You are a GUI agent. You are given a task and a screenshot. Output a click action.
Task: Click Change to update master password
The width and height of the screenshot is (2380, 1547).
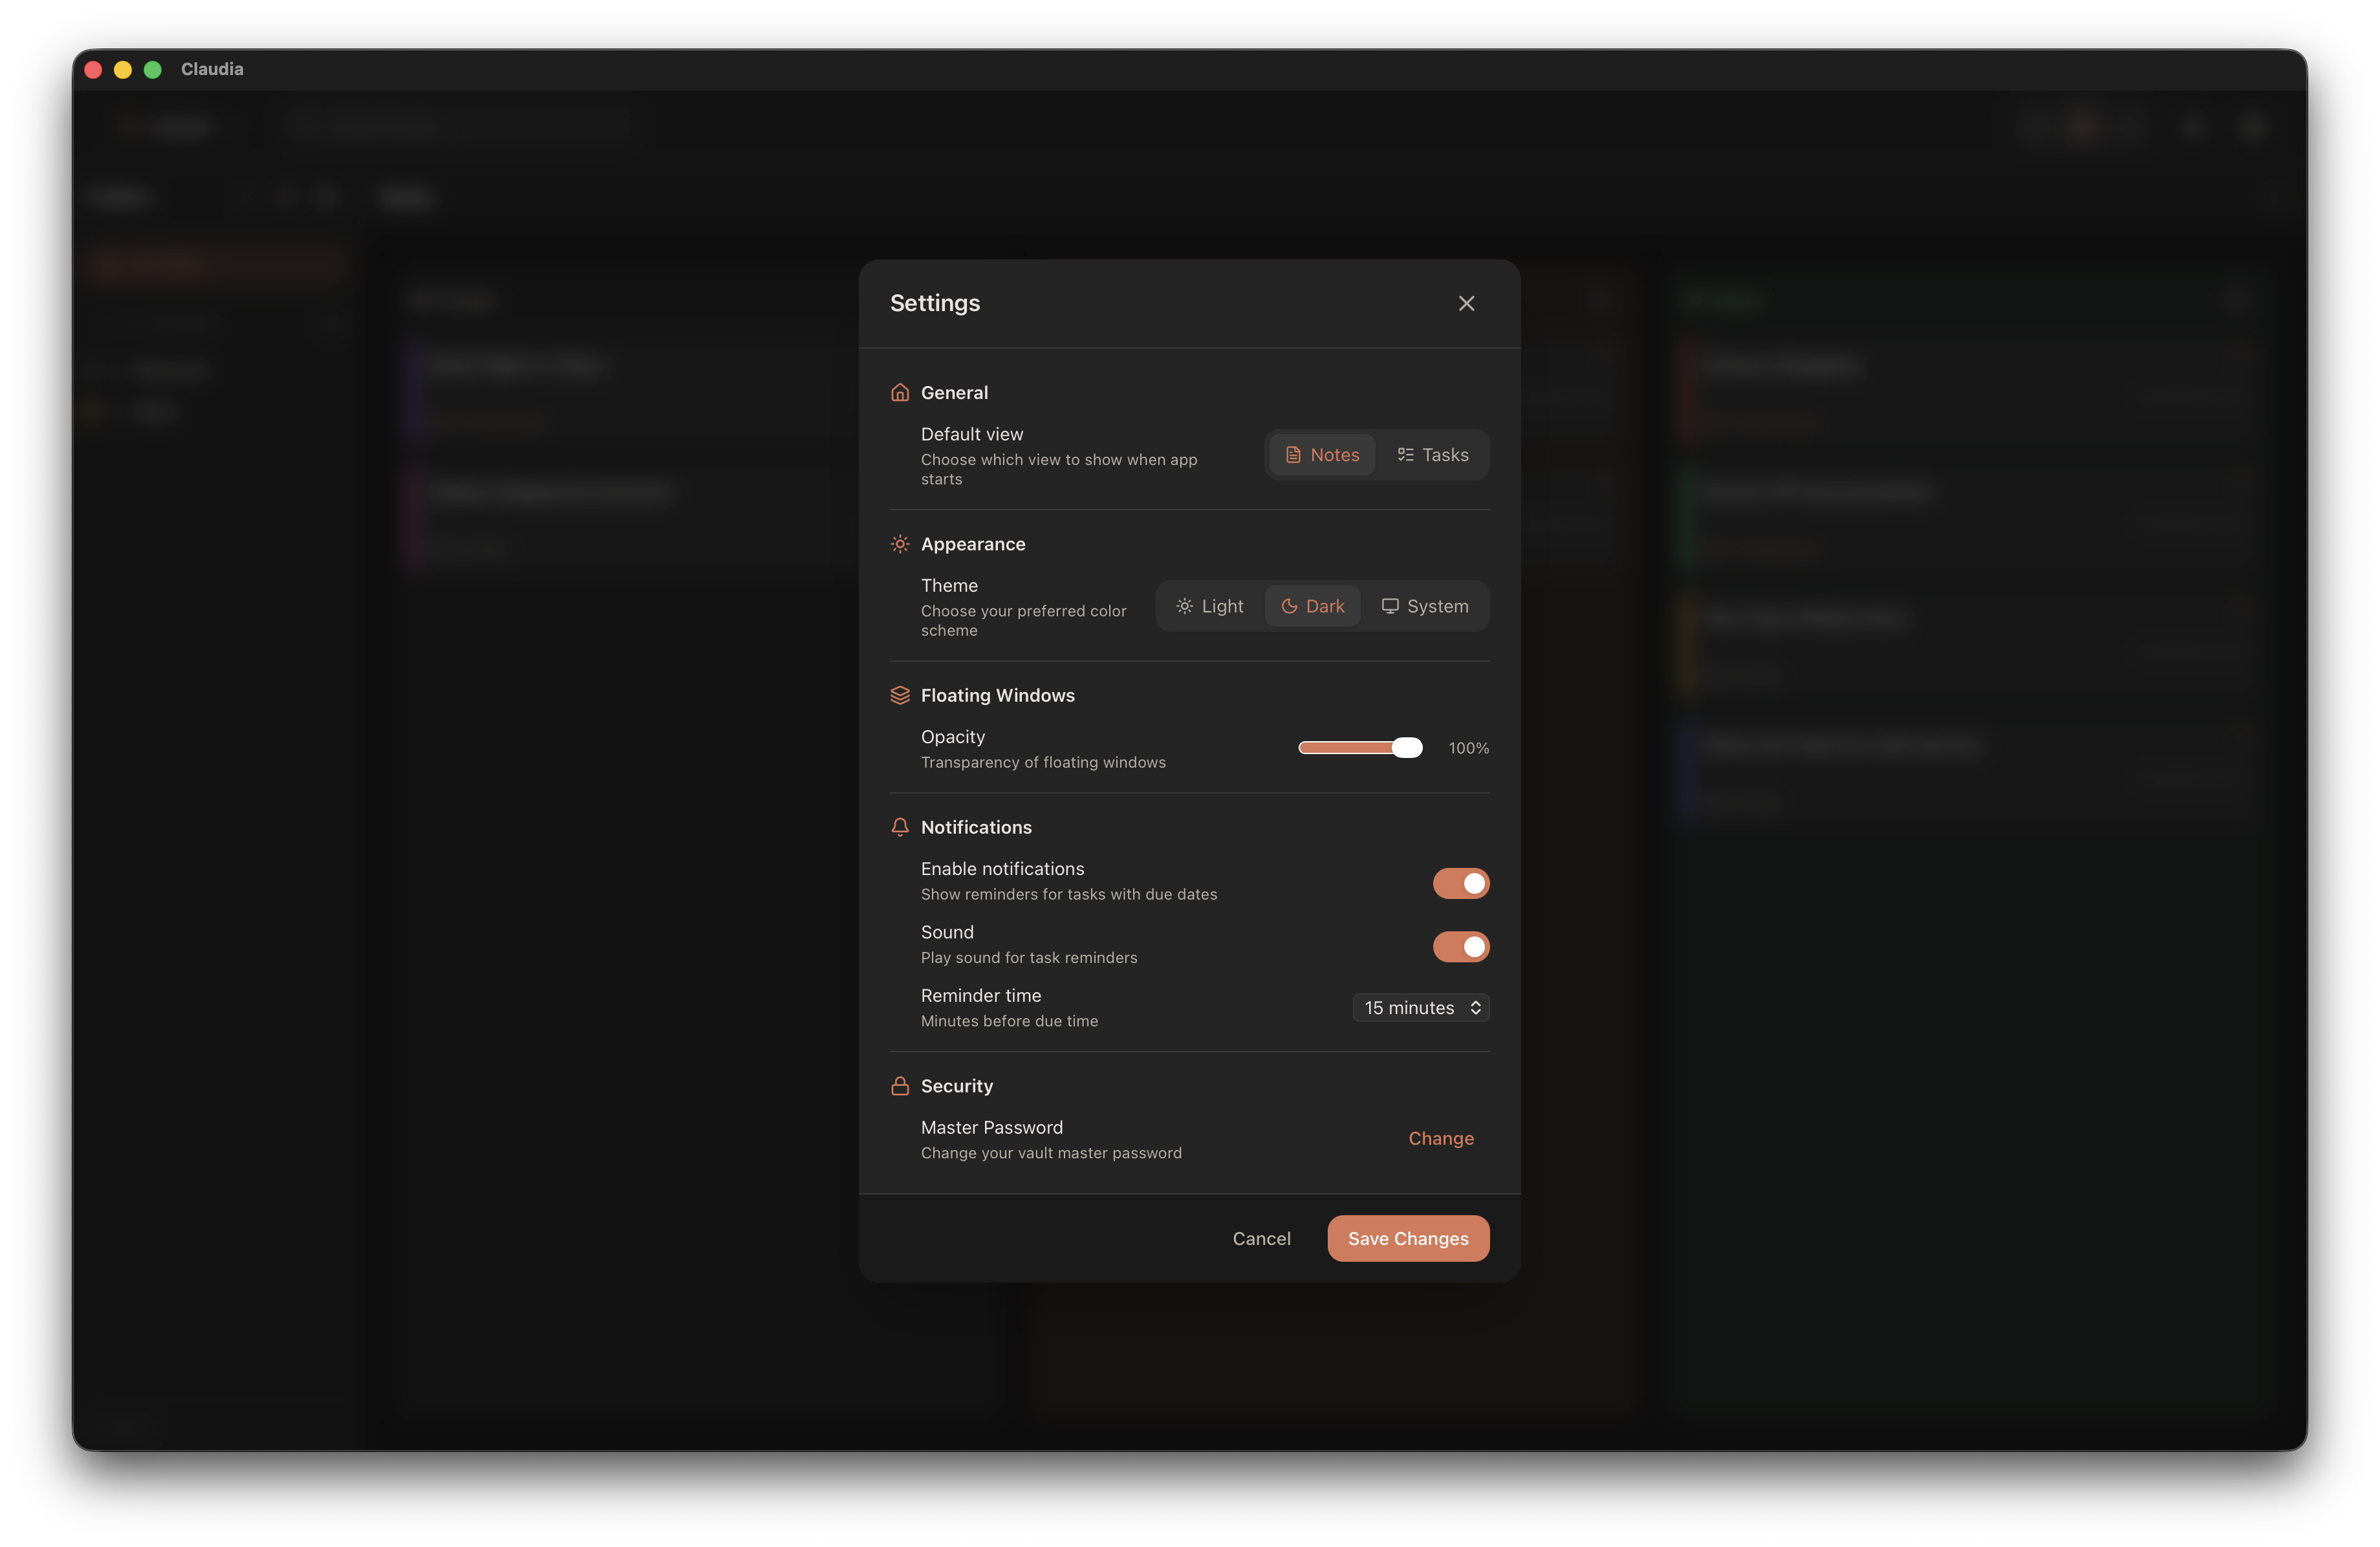1440,1138
